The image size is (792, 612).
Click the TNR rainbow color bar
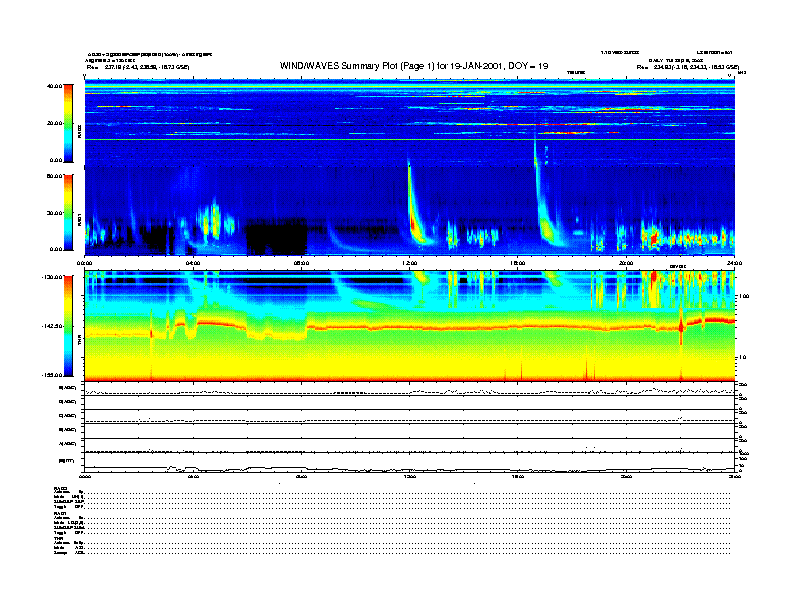[68, 326]
